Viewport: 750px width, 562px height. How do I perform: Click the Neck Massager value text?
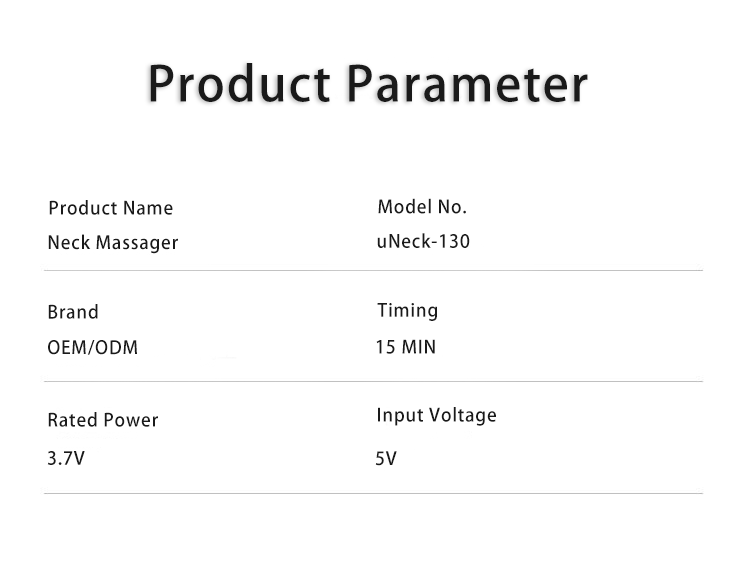coord(113,243)
